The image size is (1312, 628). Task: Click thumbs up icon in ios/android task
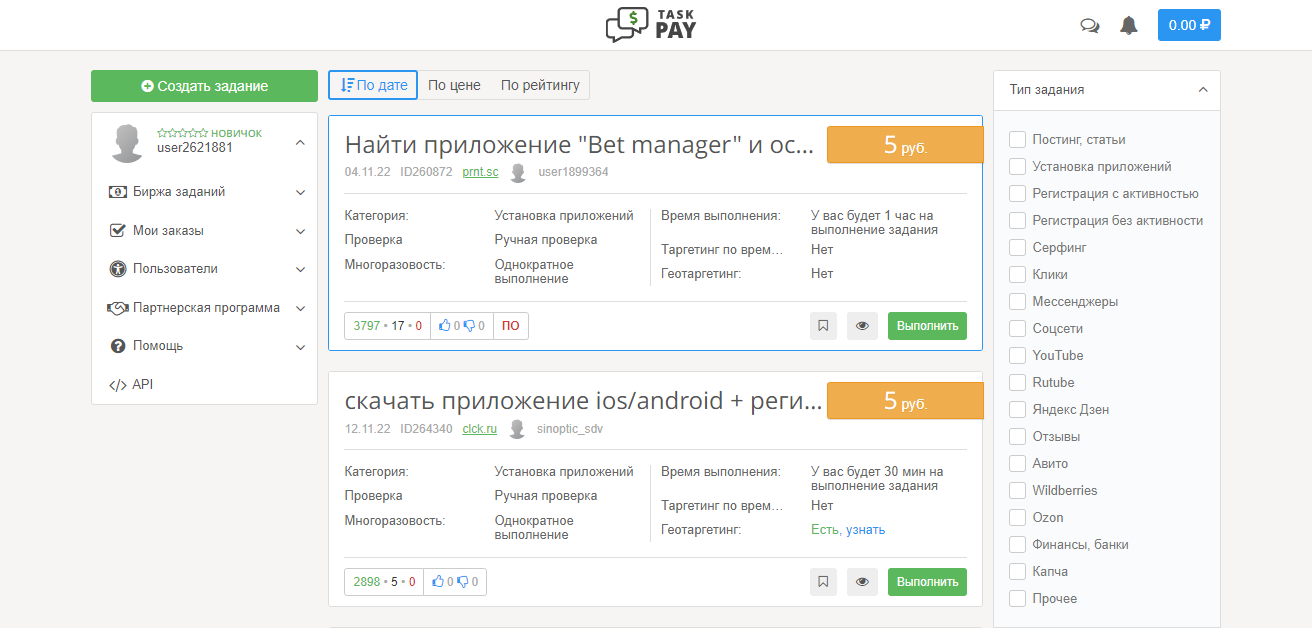pyautogui.click(x=438, y=582)
